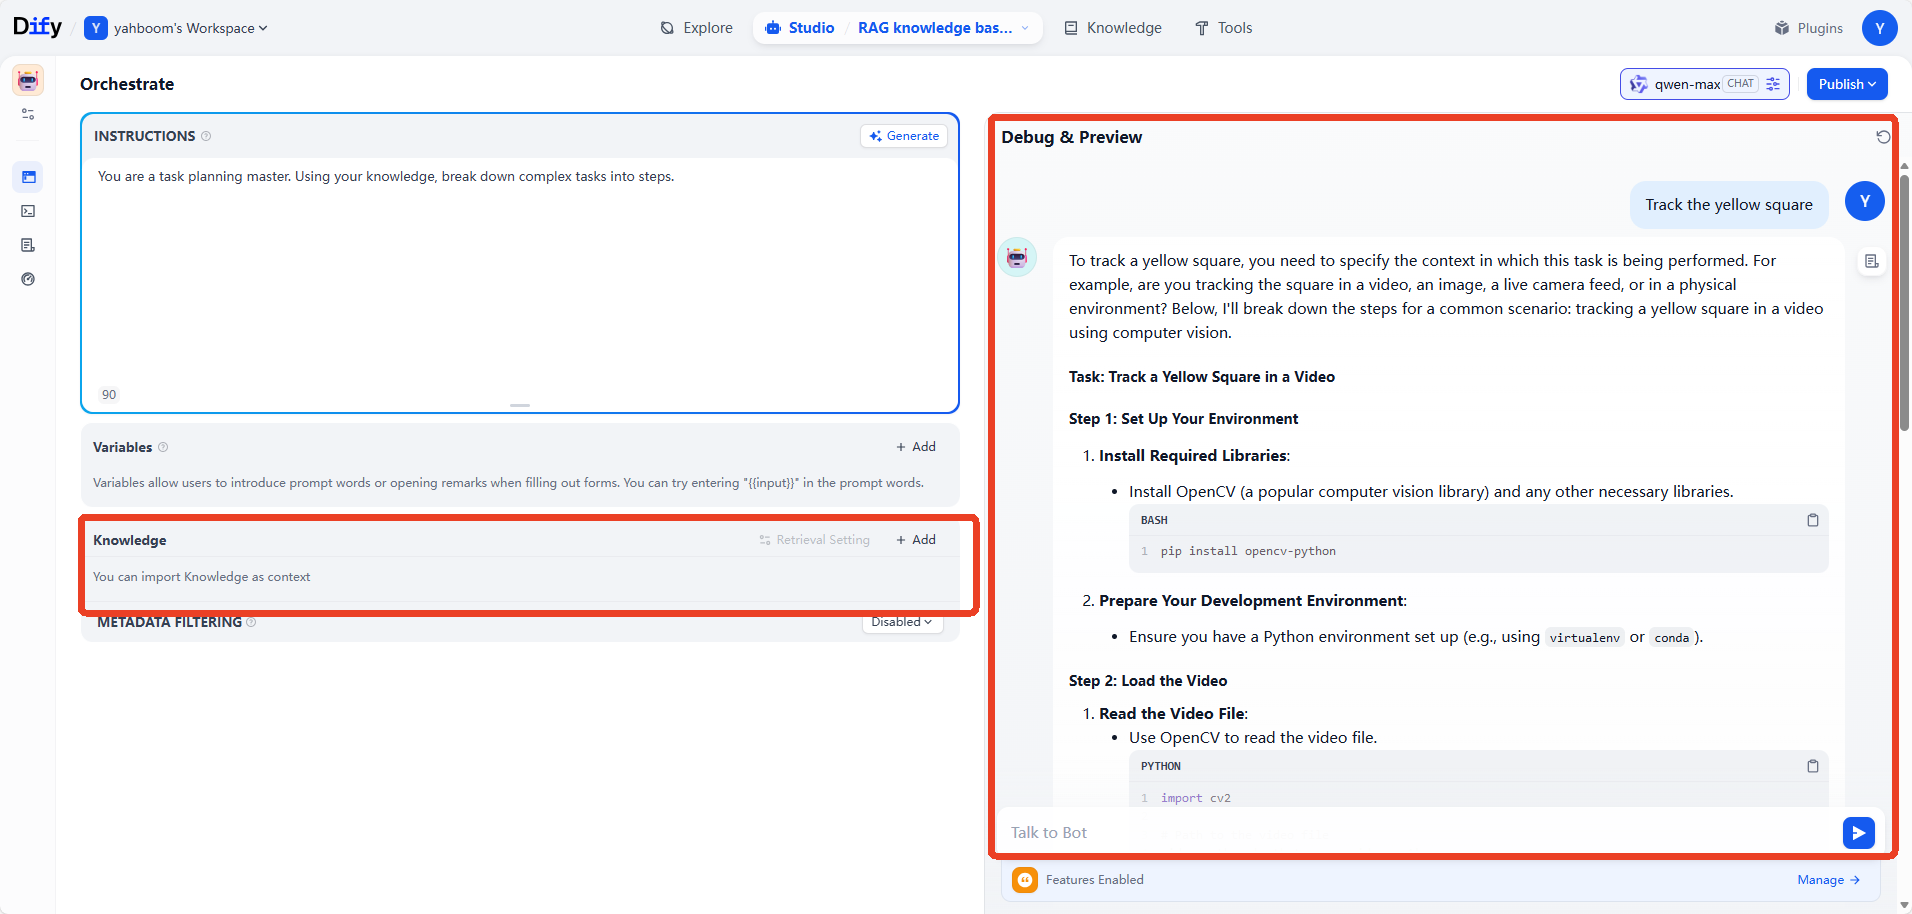Go to the Explore tab
Image resolution: width=1912 pixels, height=914 pixels.
696,28
